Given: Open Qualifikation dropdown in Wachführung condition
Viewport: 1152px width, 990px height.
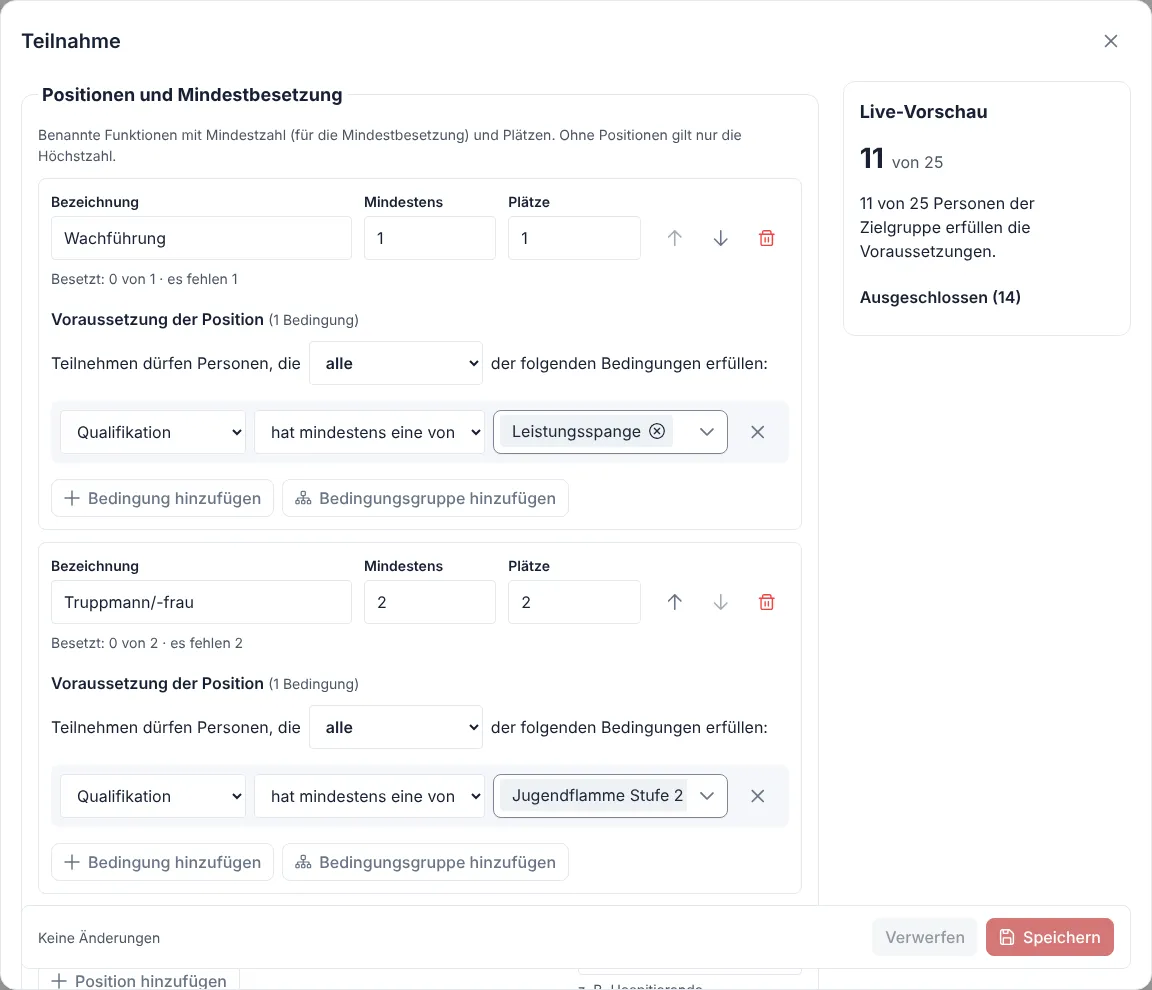Looking at the screenshot, I should pos(153,432).
